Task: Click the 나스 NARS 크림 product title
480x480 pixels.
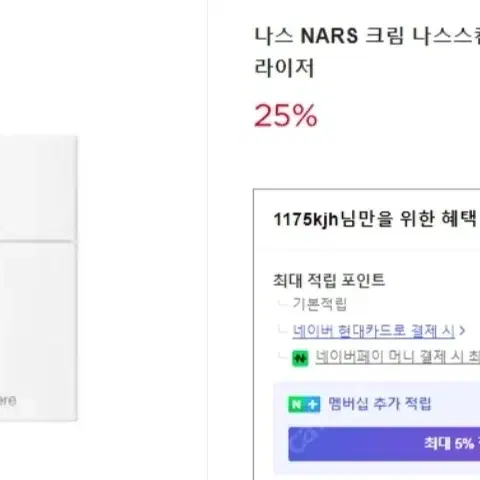Action: 367,36
